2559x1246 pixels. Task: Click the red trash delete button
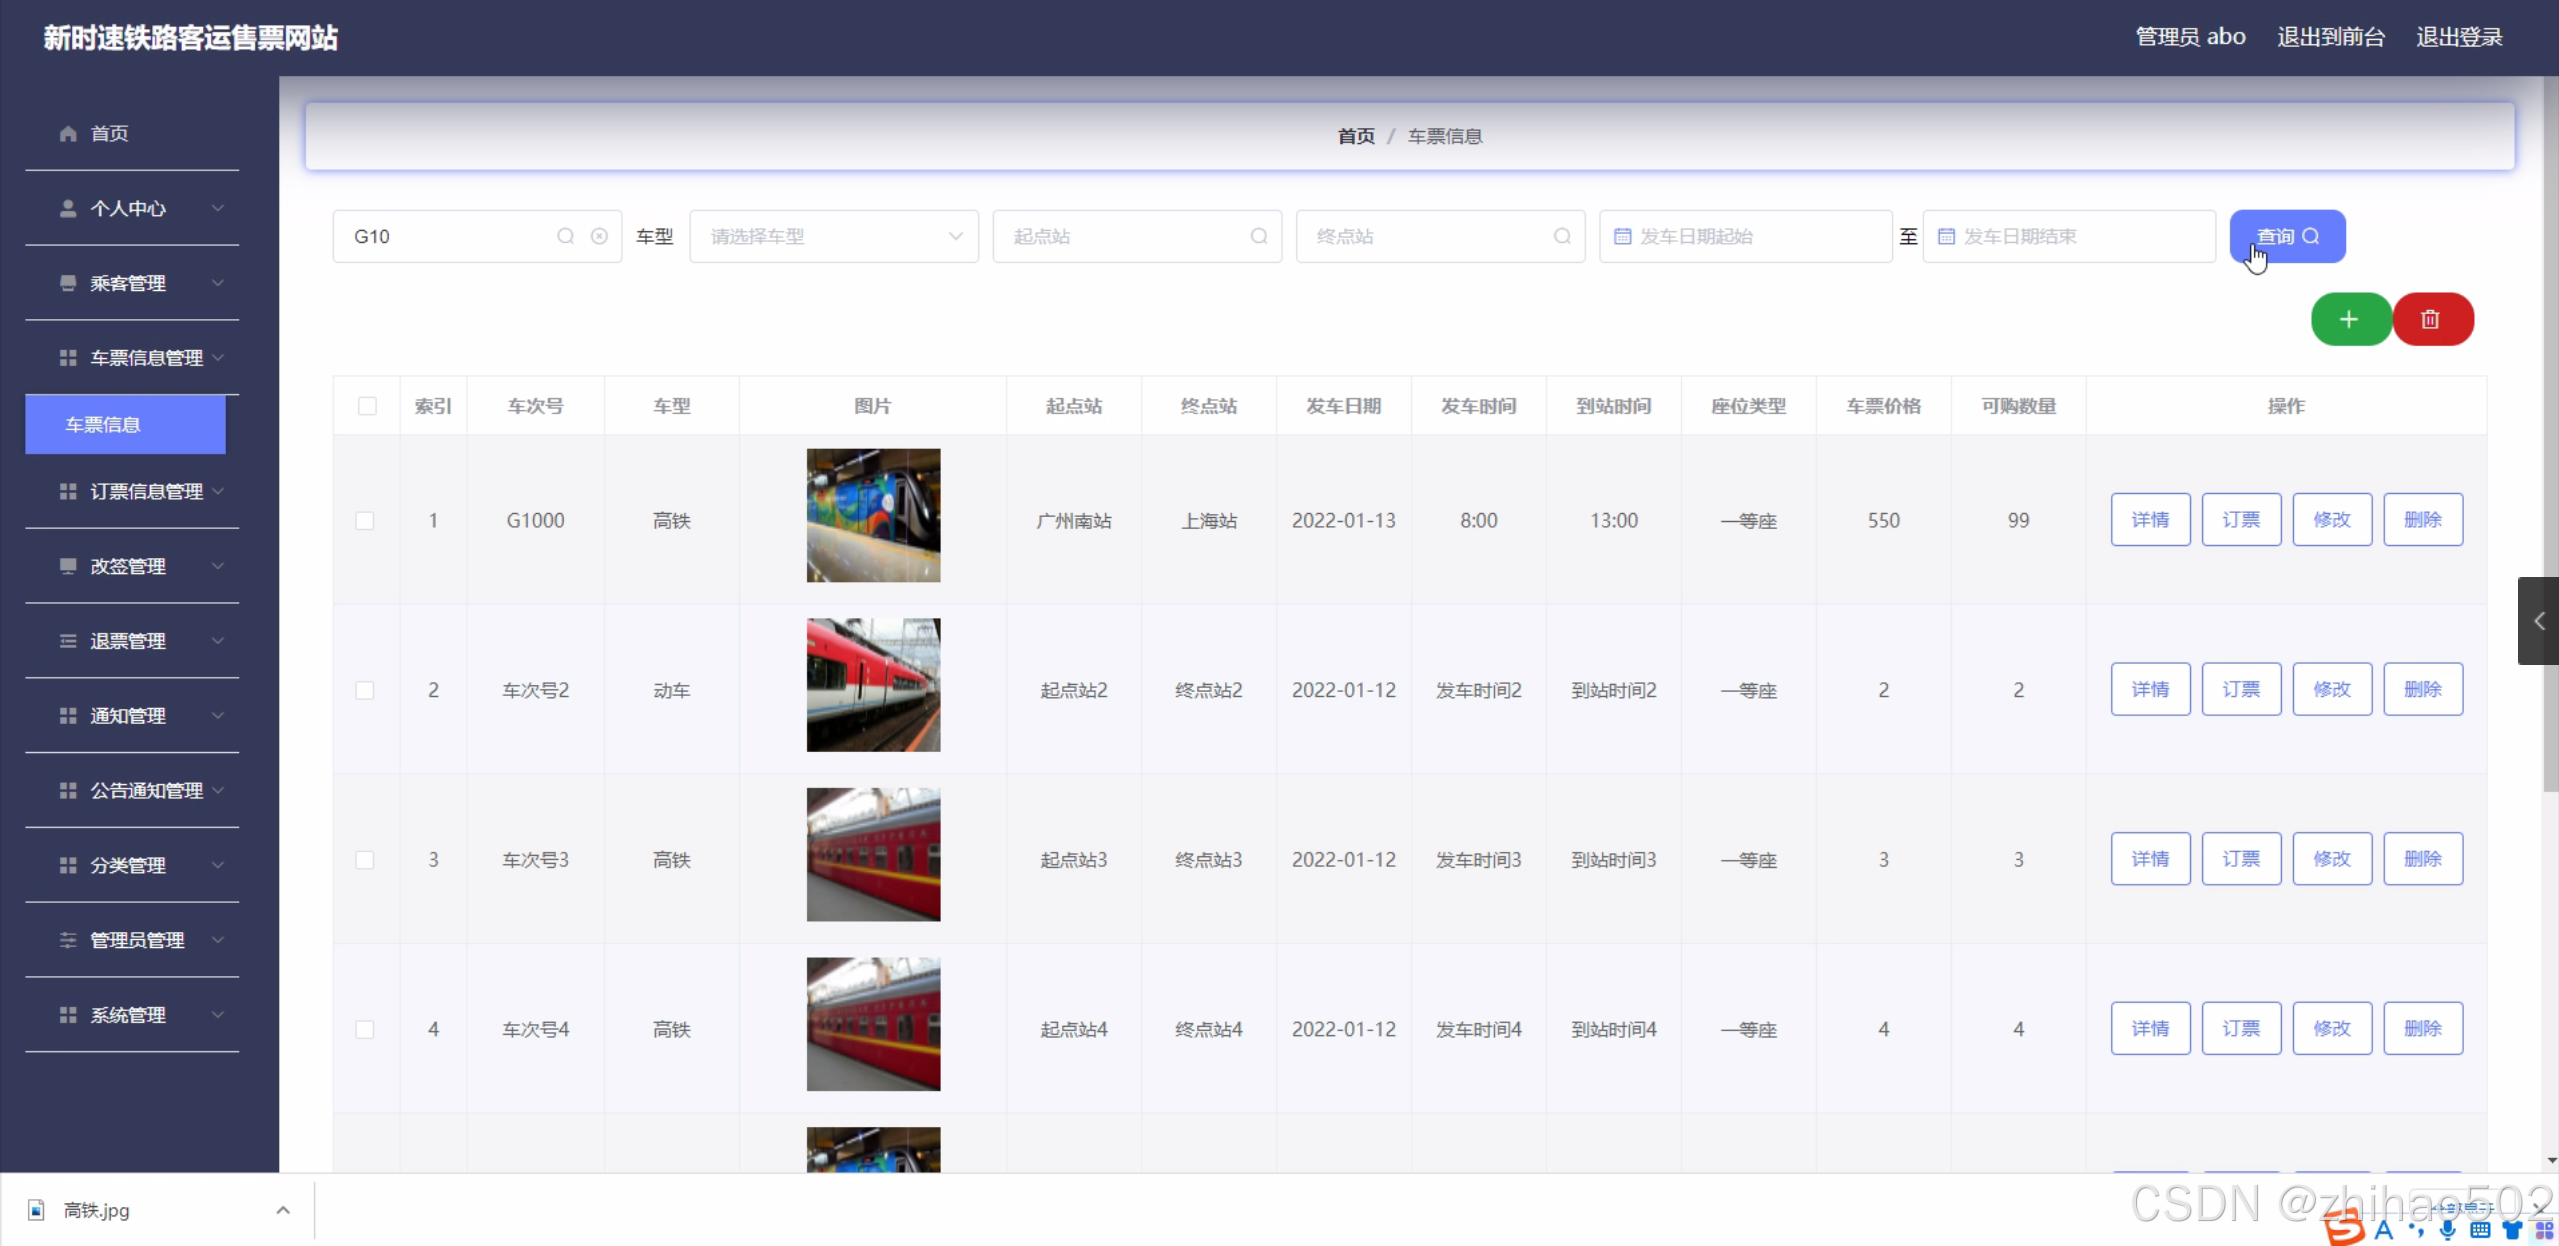coord(2431,319)
